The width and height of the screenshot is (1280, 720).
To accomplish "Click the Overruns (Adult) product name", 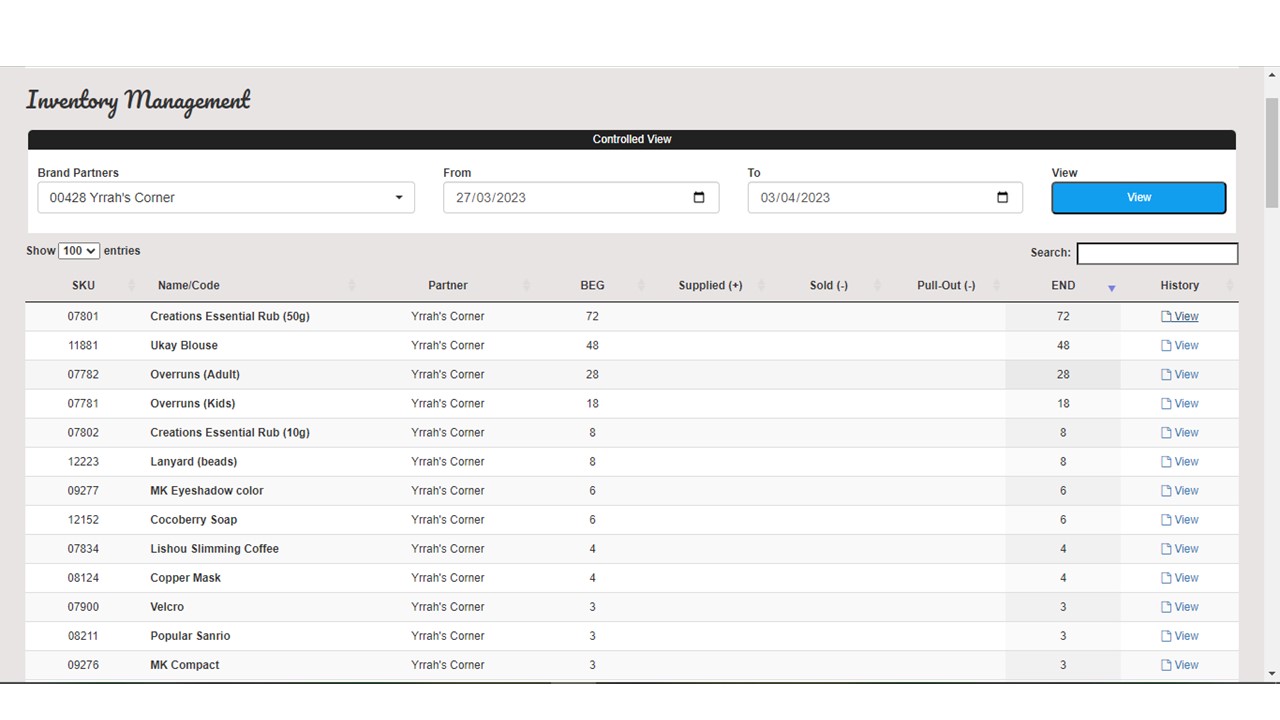I will coord(195,375).
